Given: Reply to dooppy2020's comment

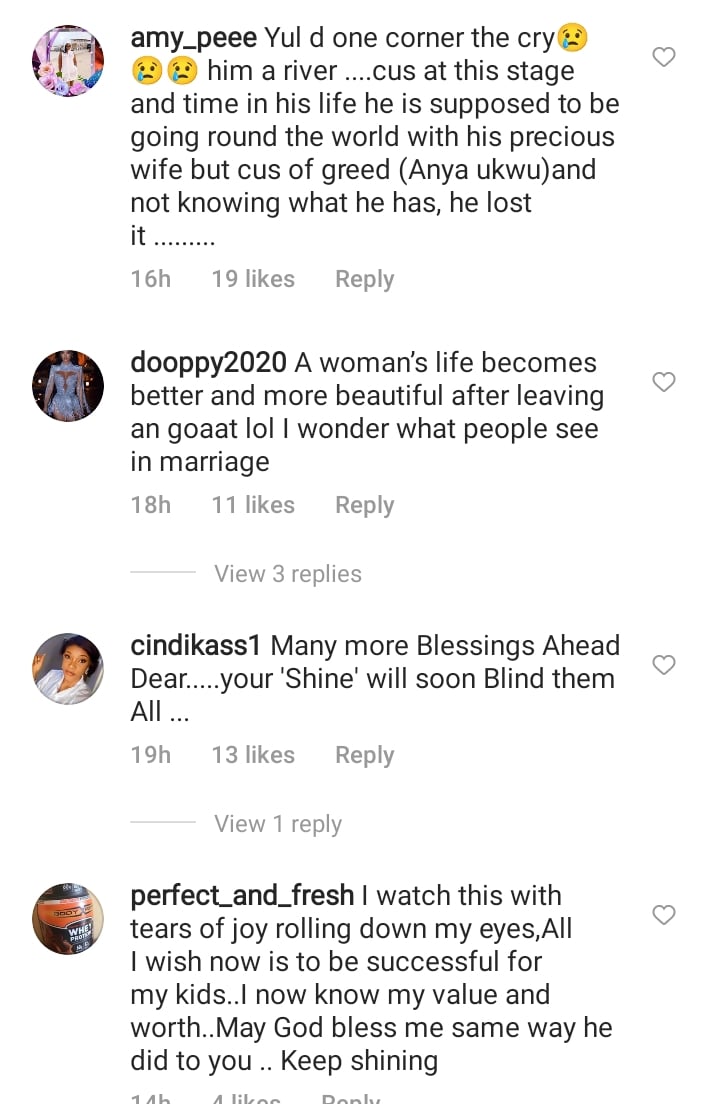Looking at the screenshot, I should pyautogui.click(x=364, y=505).
